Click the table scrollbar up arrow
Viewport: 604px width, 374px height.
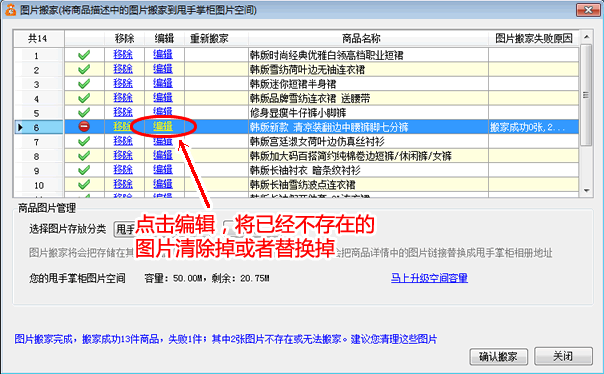coord(586,37)
